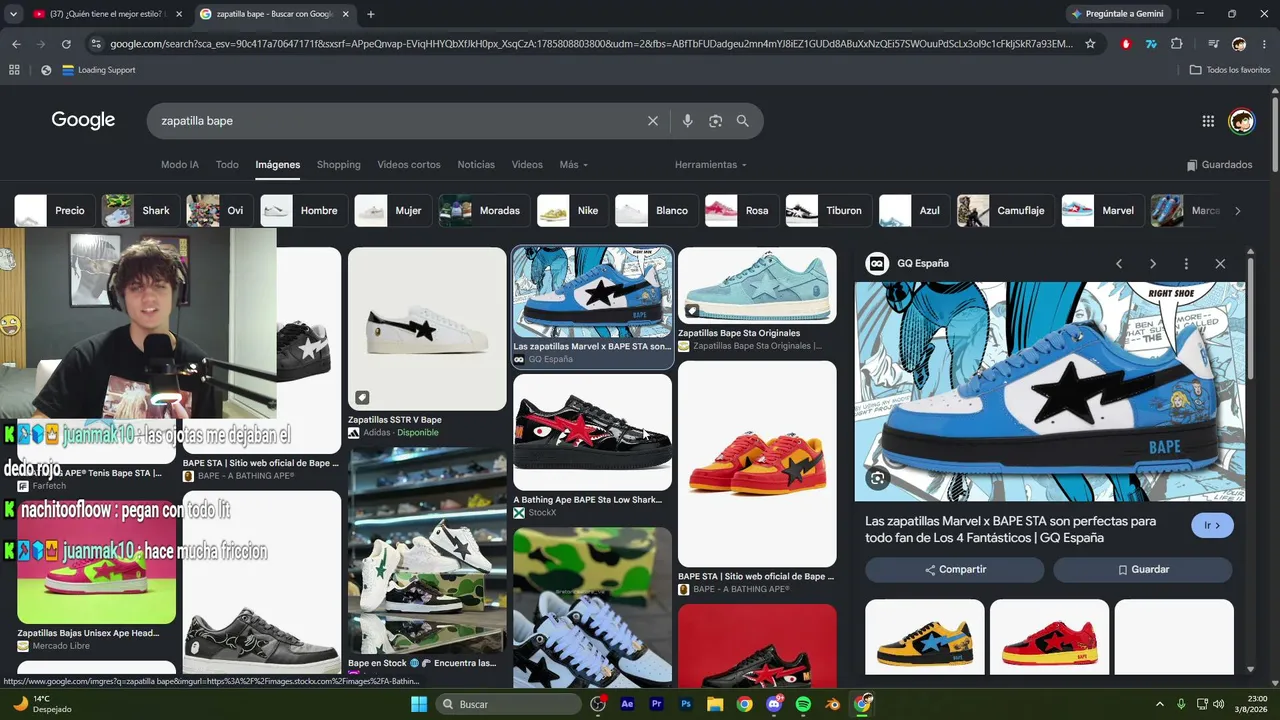The width and height of the screenshot is (1280, 720).
Task: Open the red and orange Bape Sta thumbnail
Action: tap(757, 464)
